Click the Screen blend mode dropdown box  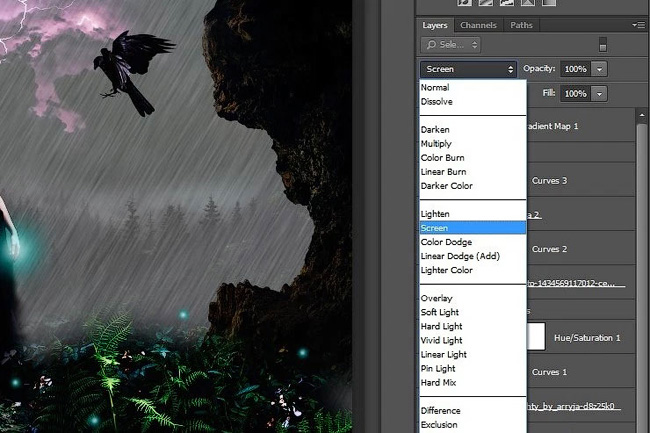468,69
